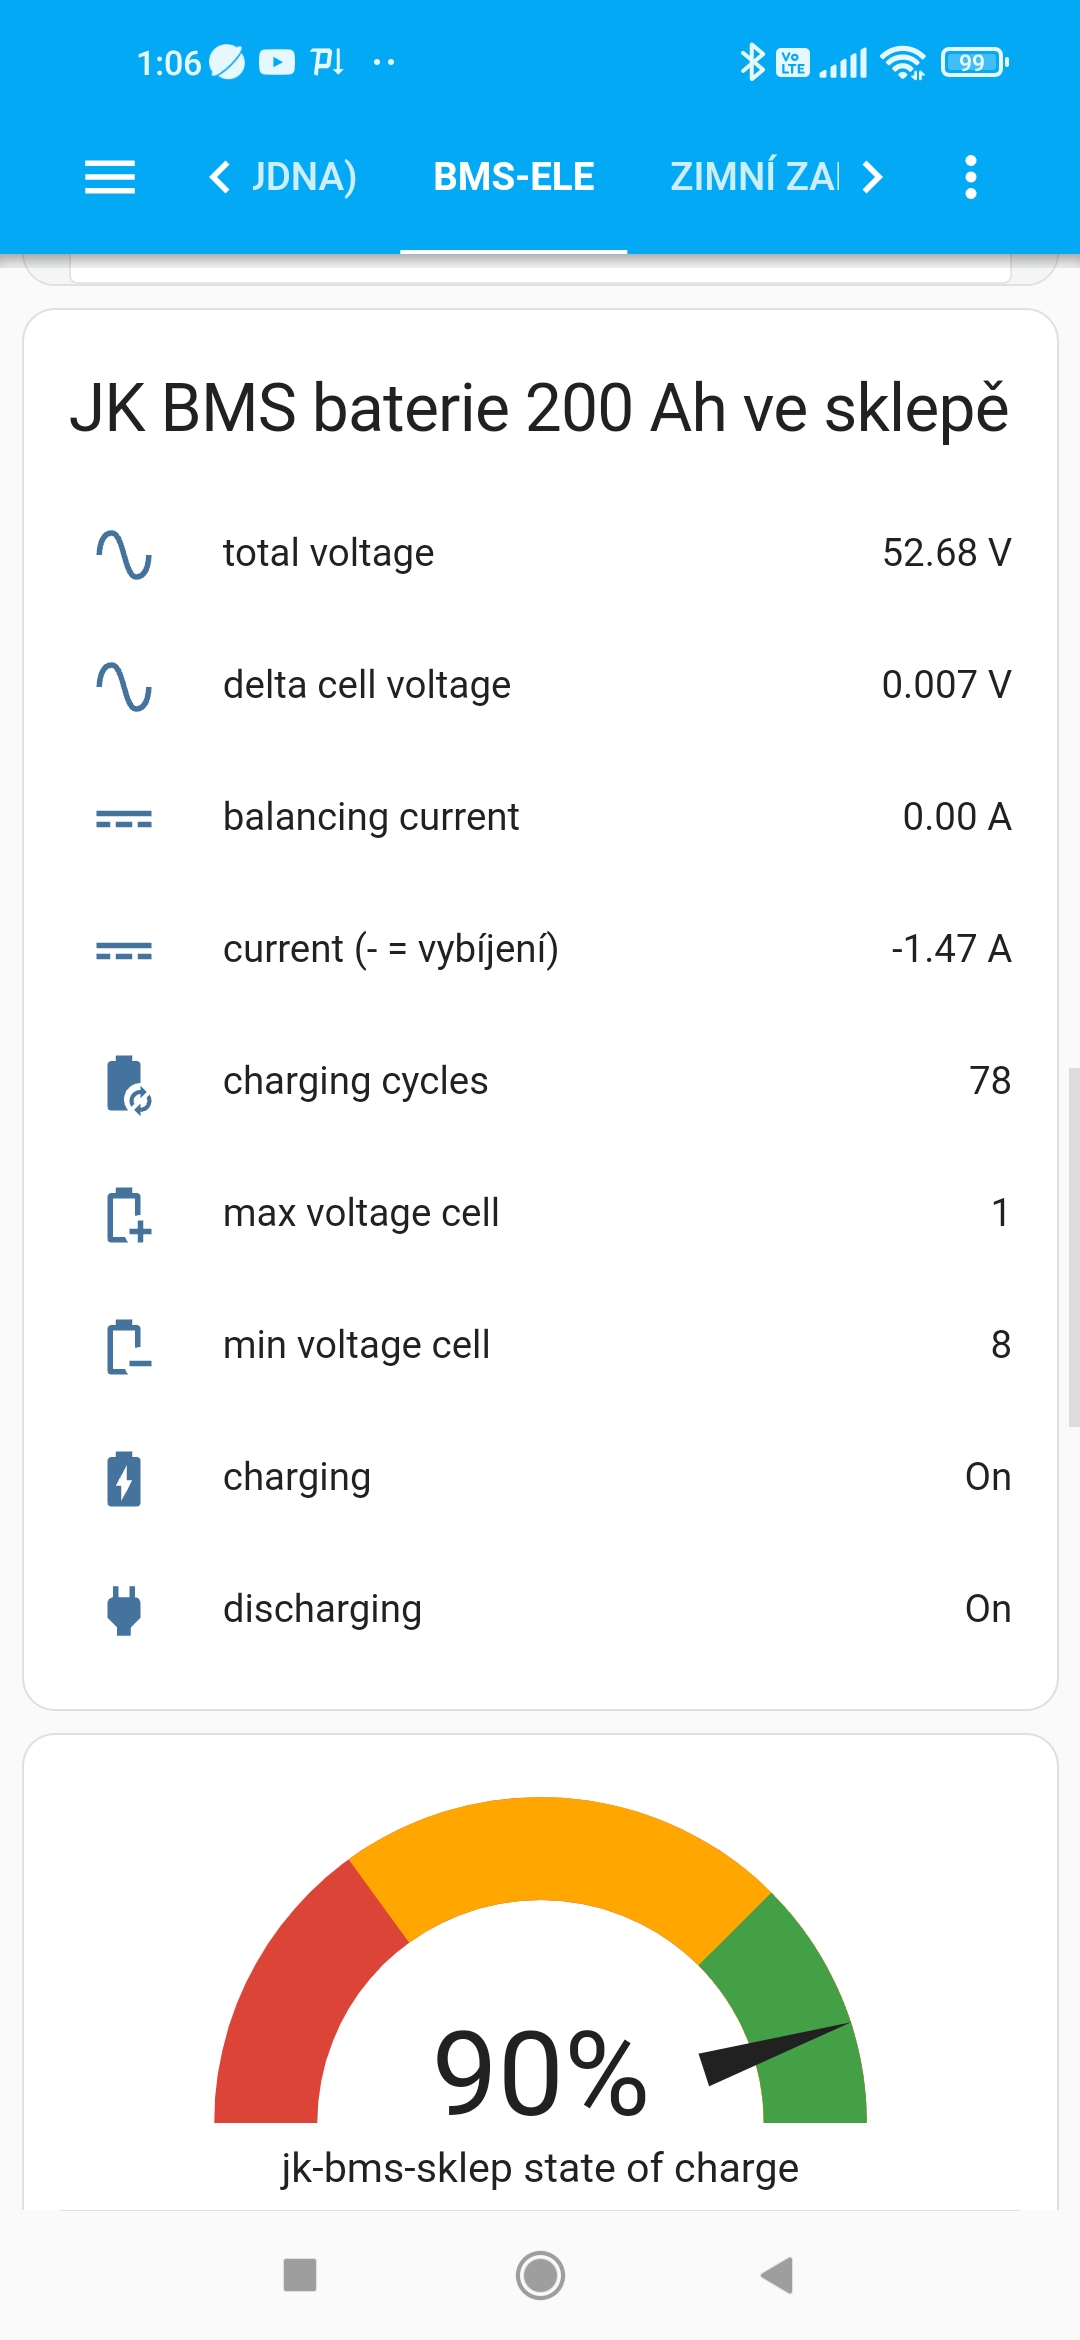Tap the charging lightning battery icon
Image resolution: width=1080 pixels, height=2340 pixels.
coord(124,1478)
